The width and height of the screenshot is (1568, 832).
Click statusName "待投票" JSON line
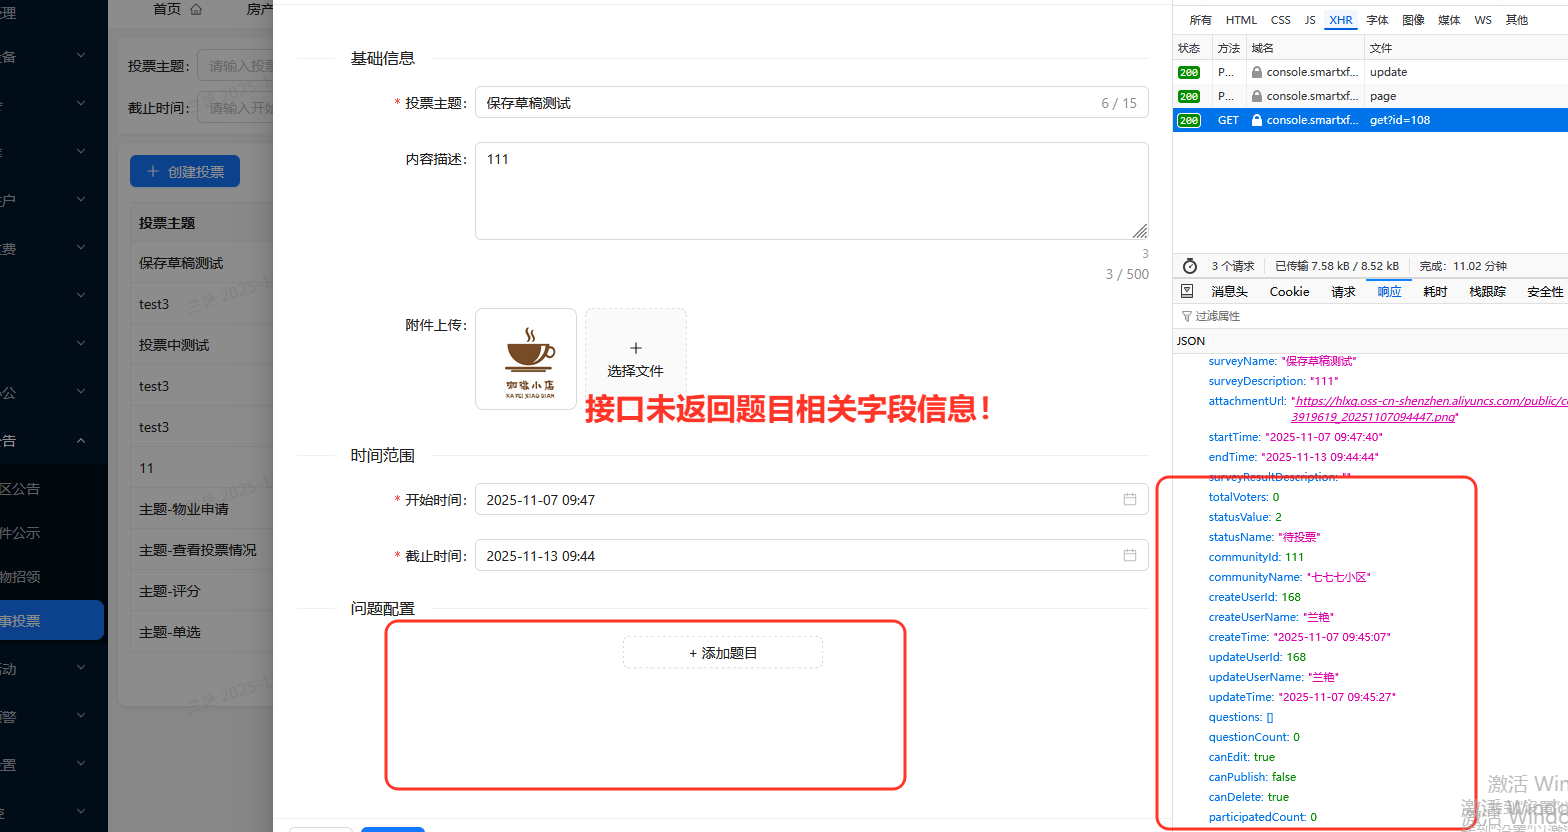click(1264, 537)
